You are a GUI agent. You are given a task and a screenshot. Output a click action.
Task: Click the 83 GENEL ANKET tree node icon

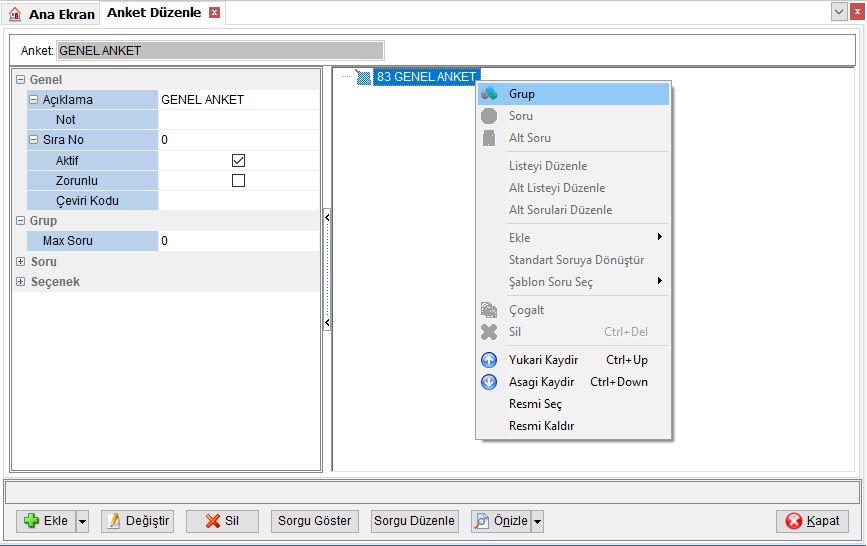363,77
